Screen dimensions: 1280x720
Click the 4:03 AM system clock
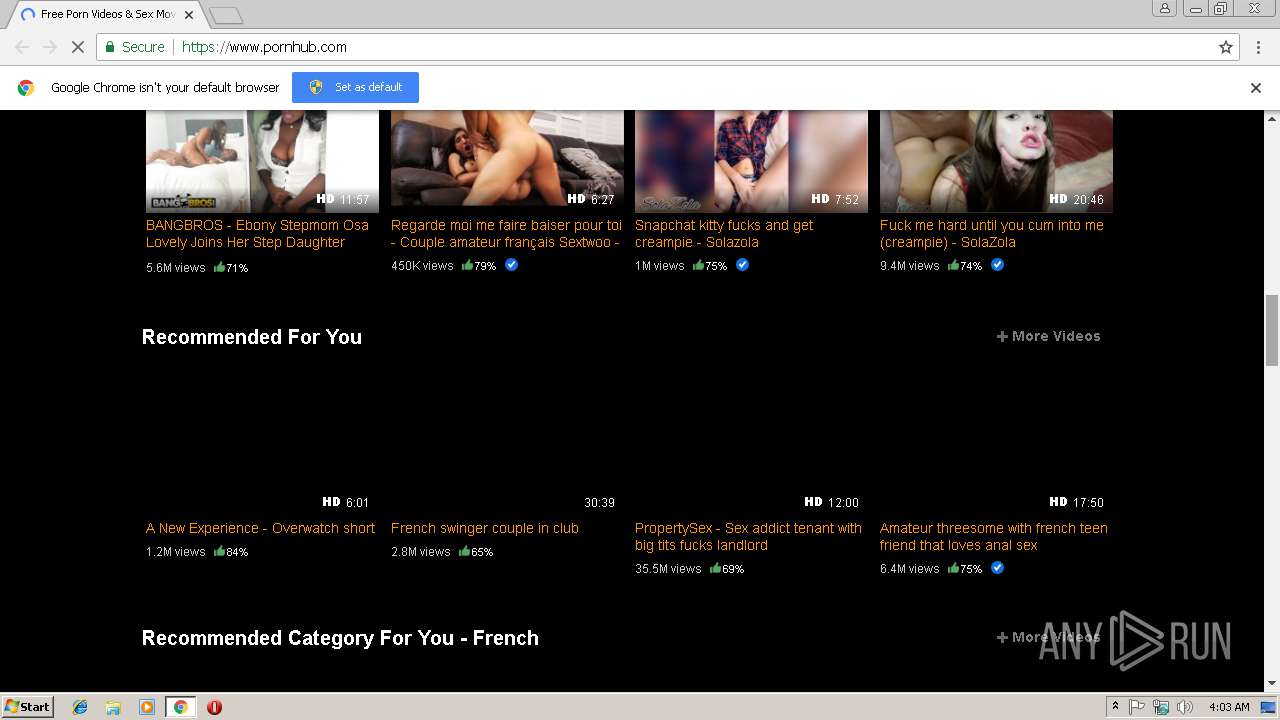tap(1229, 707)
